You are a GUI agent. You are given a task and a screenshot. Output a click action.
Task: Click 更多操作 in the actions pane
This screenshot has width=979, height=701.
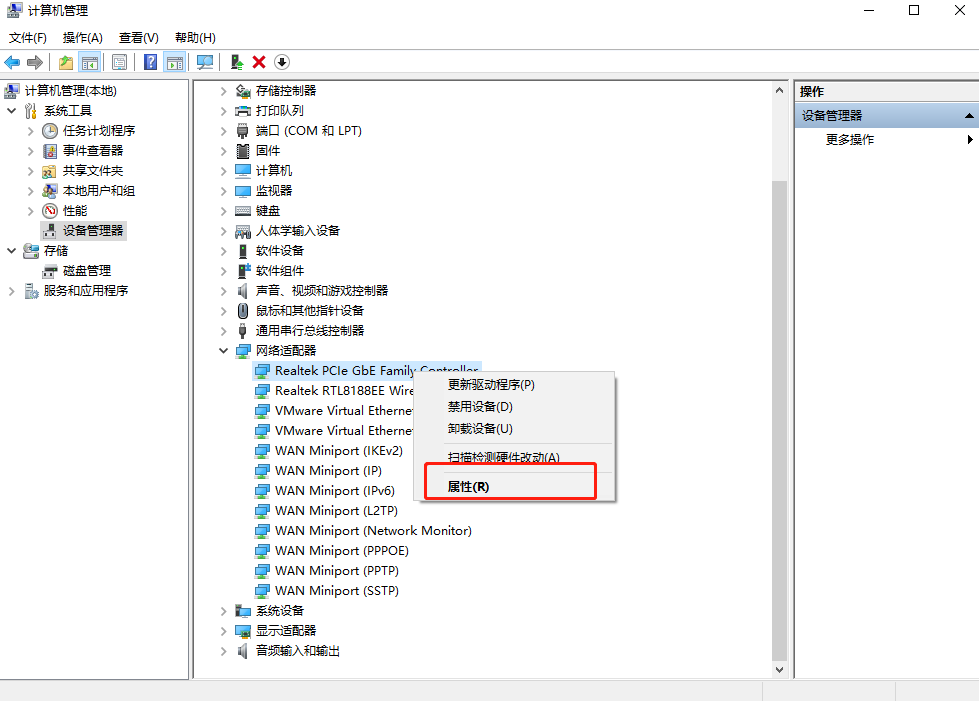pos(849,140)
